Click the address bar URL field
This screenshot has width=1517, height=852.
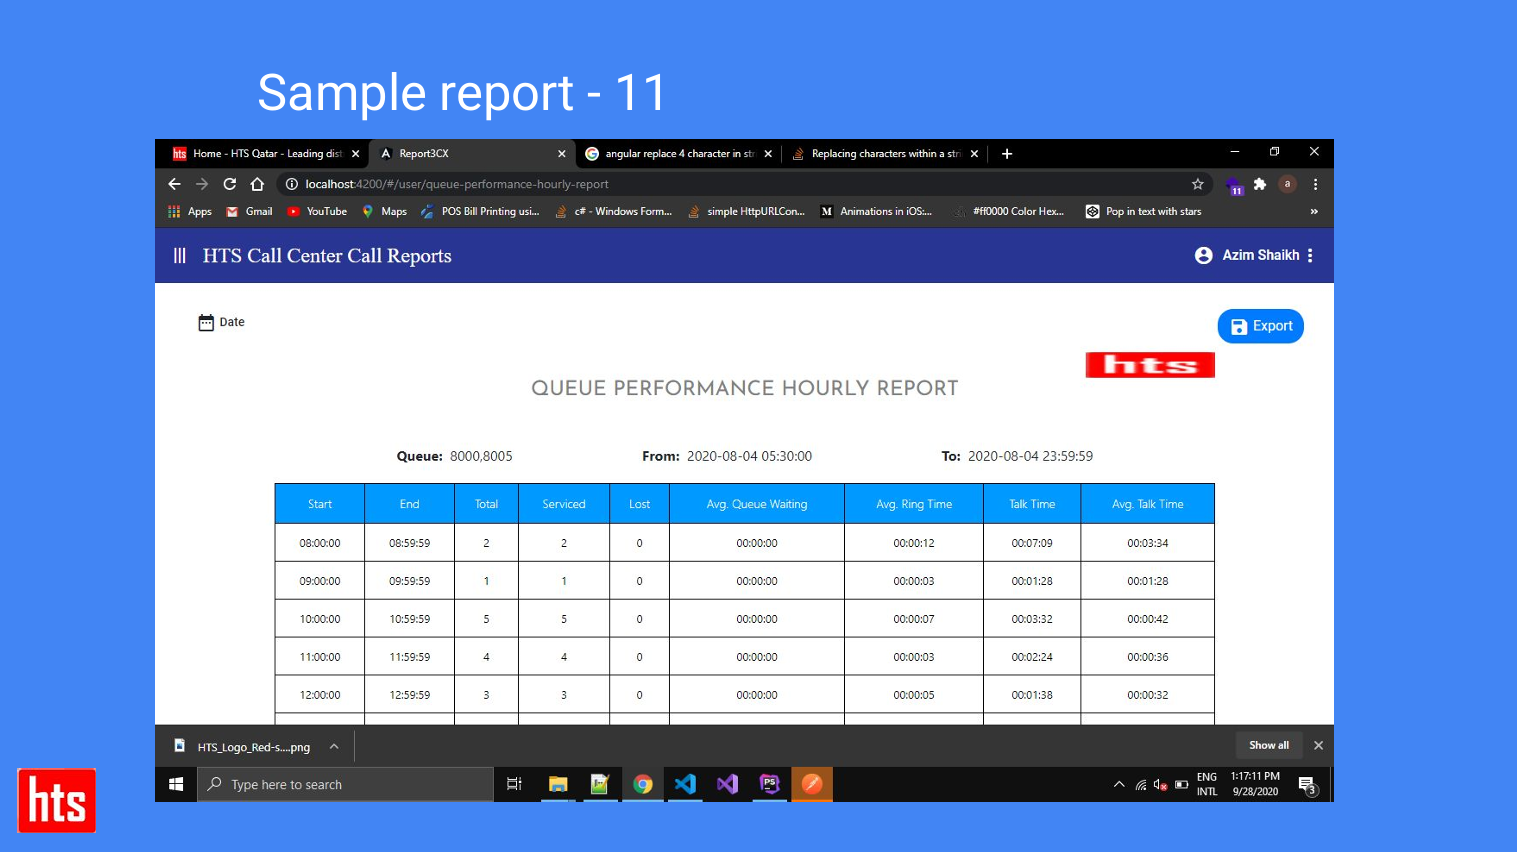pyautogui.click(x=700, y=184)
